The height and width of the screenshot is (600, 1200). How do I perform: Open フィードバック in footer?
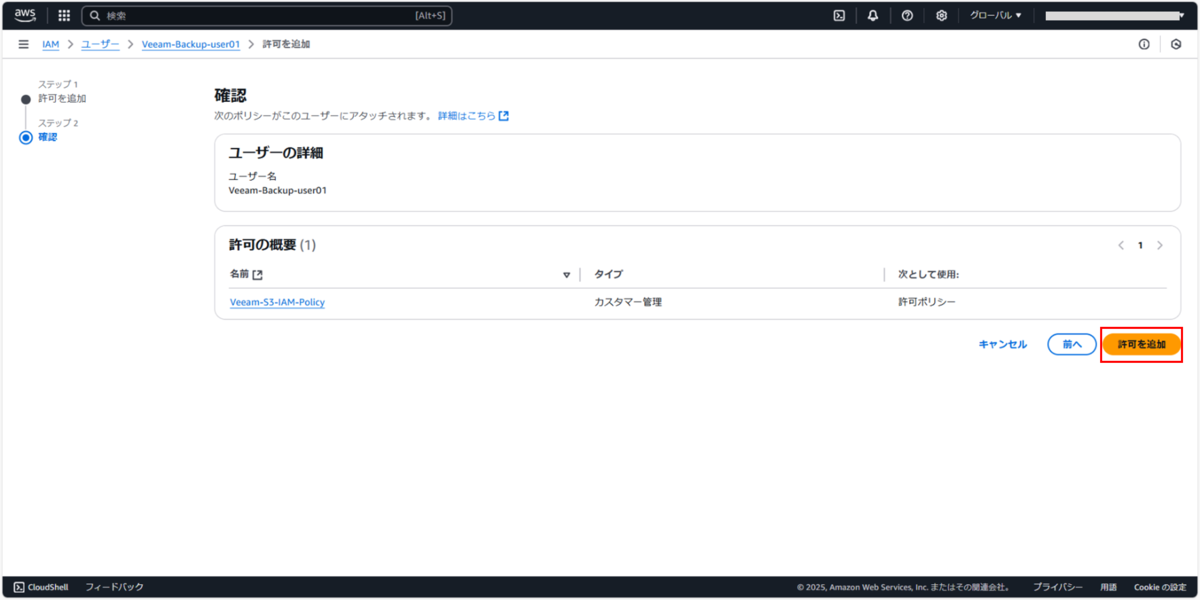click(114, 587)
